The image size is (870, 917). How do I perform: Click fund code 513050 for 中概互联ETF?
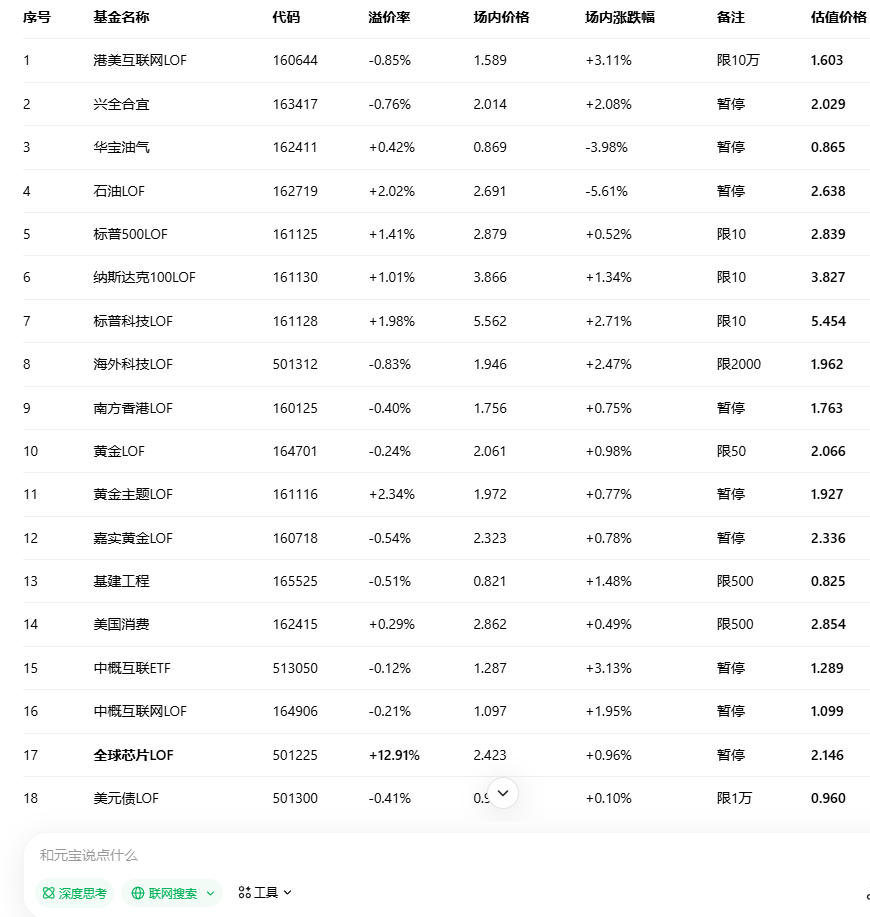pyautogui.click(x=295, y=668)
